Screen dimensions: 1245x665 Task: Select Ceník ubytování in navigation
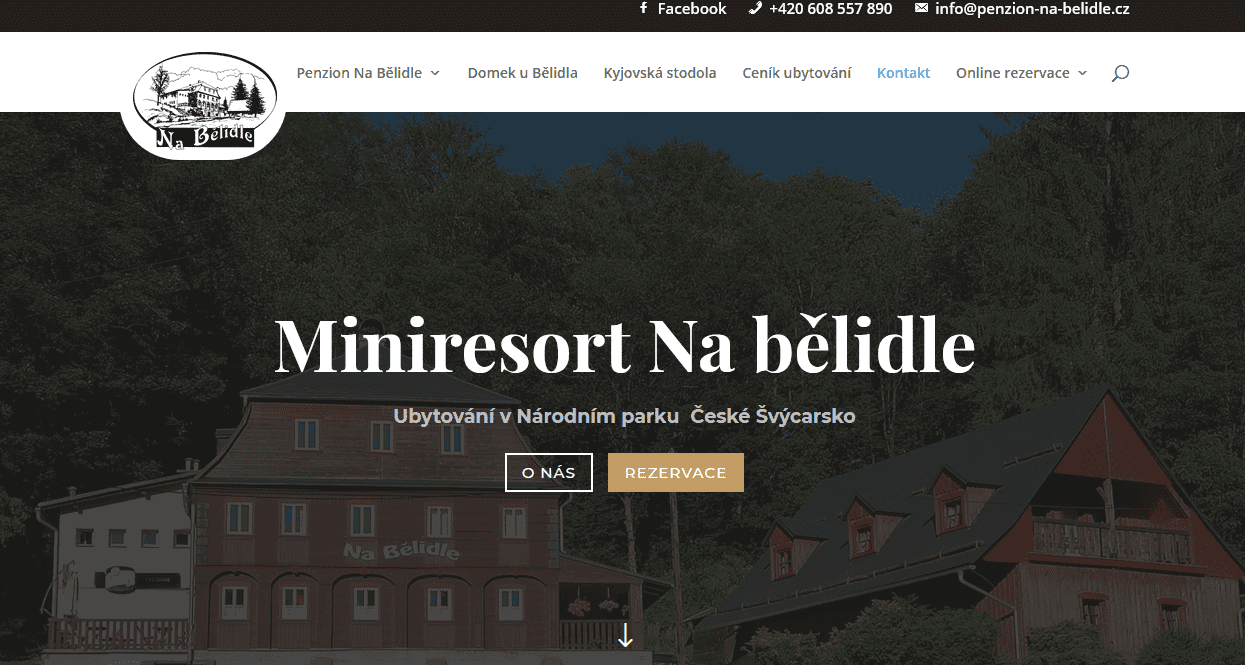click(797, 73)
